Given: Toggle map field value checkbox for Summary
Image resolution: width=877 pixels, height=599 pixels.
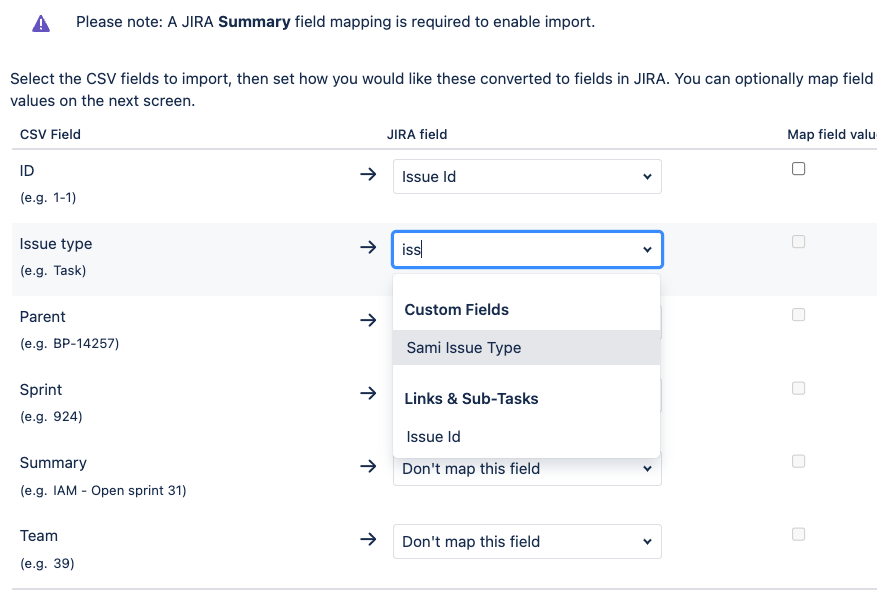Looking at the screenshot, I should 799,461.
